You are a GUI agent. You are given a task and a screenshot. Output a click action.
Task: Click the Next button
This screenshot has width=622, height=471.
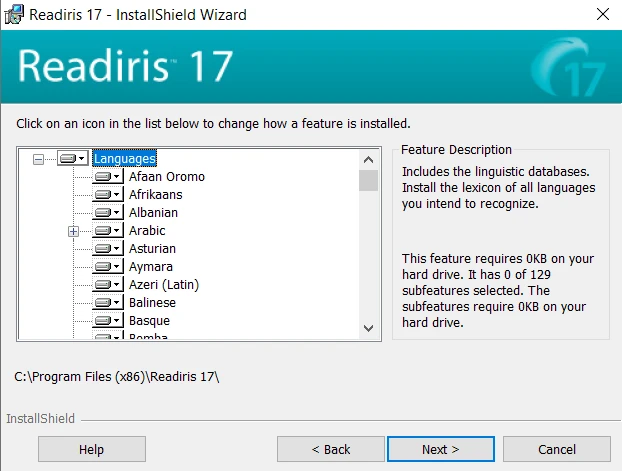(x=440, y=449)
